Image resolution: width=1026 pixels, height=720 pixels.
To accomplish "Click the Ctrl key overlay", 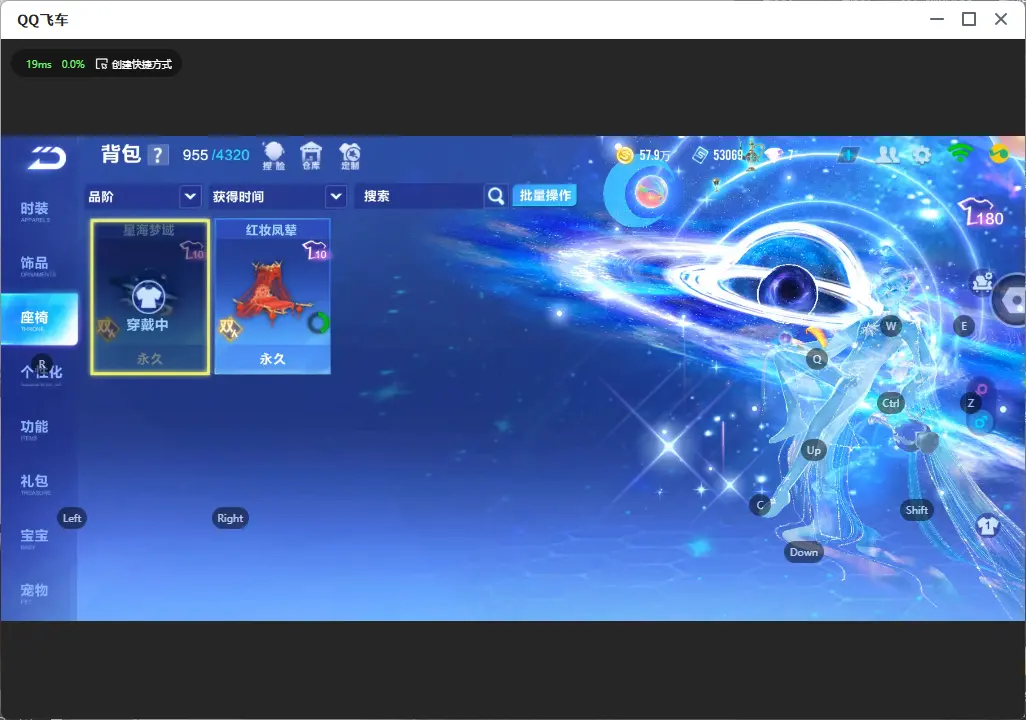I will point(891,403).
